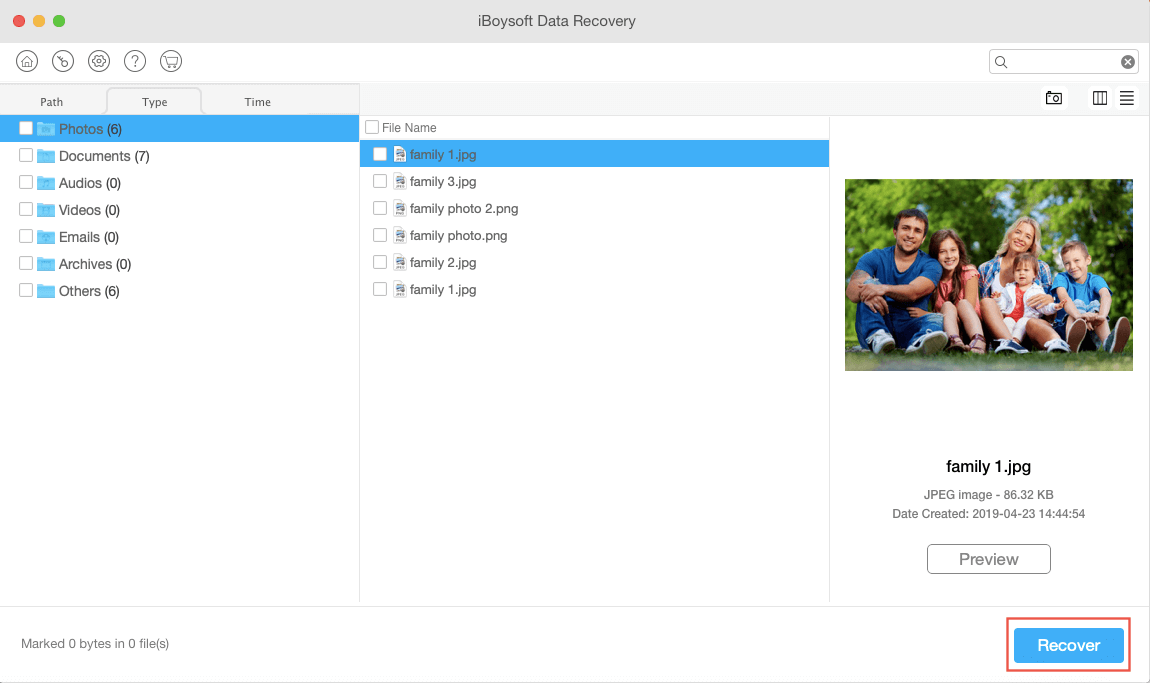This screenshot has height=683, width=1150.
Task: Clear the search field with the X icon
Action: click(1127, 61)
